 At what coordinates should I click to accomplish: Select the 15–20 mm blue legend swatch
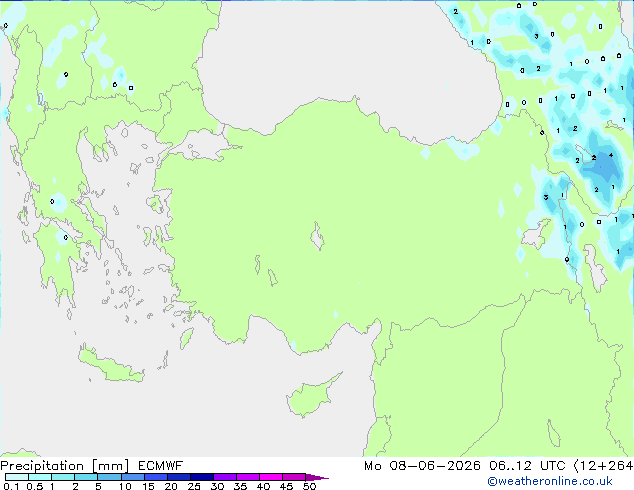click(x=155, y=477)
